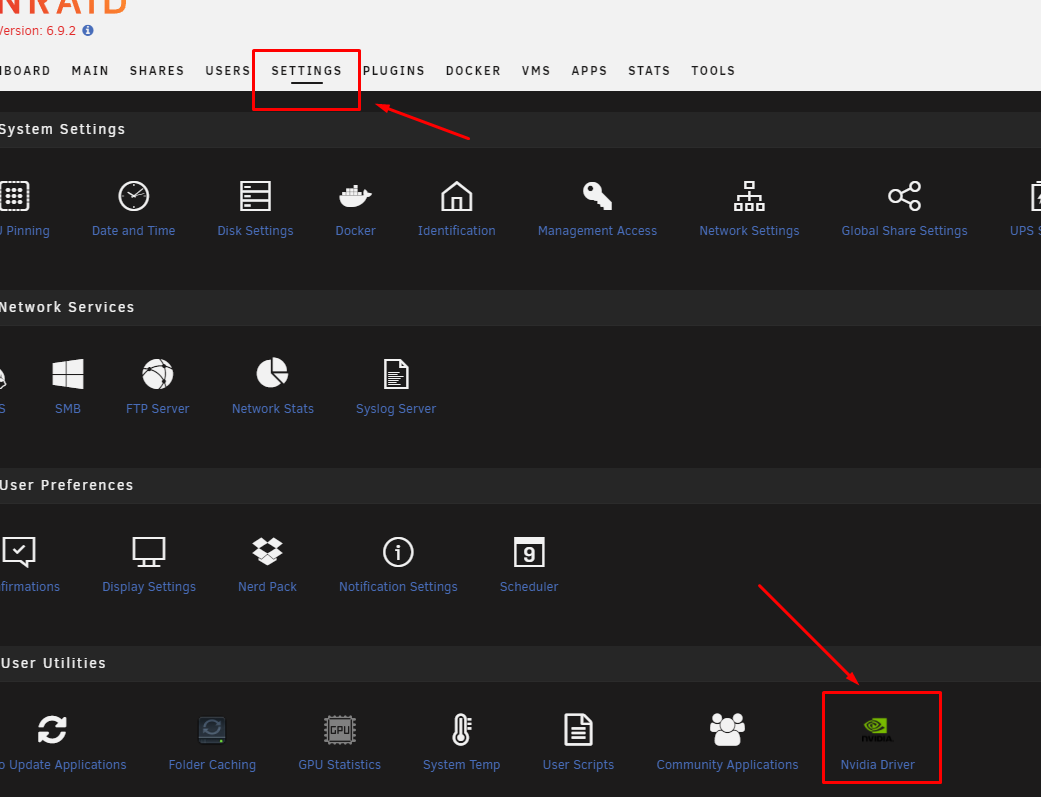This screenshot has width=1041, height=797.
Task: Click the System Settings section header
Action: click(62, 129)
